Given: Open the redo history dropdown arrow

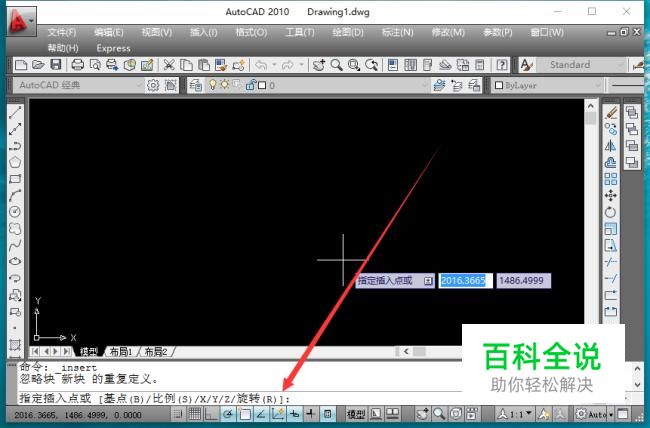Looking at the screenshot, I should point(301,65).
